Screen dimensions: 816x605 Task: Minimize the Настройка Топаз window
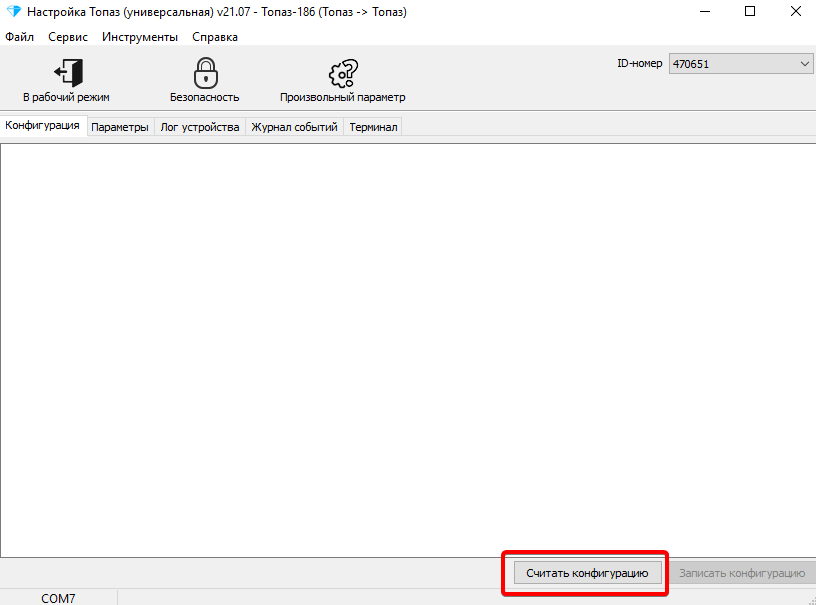click(705, 11)
